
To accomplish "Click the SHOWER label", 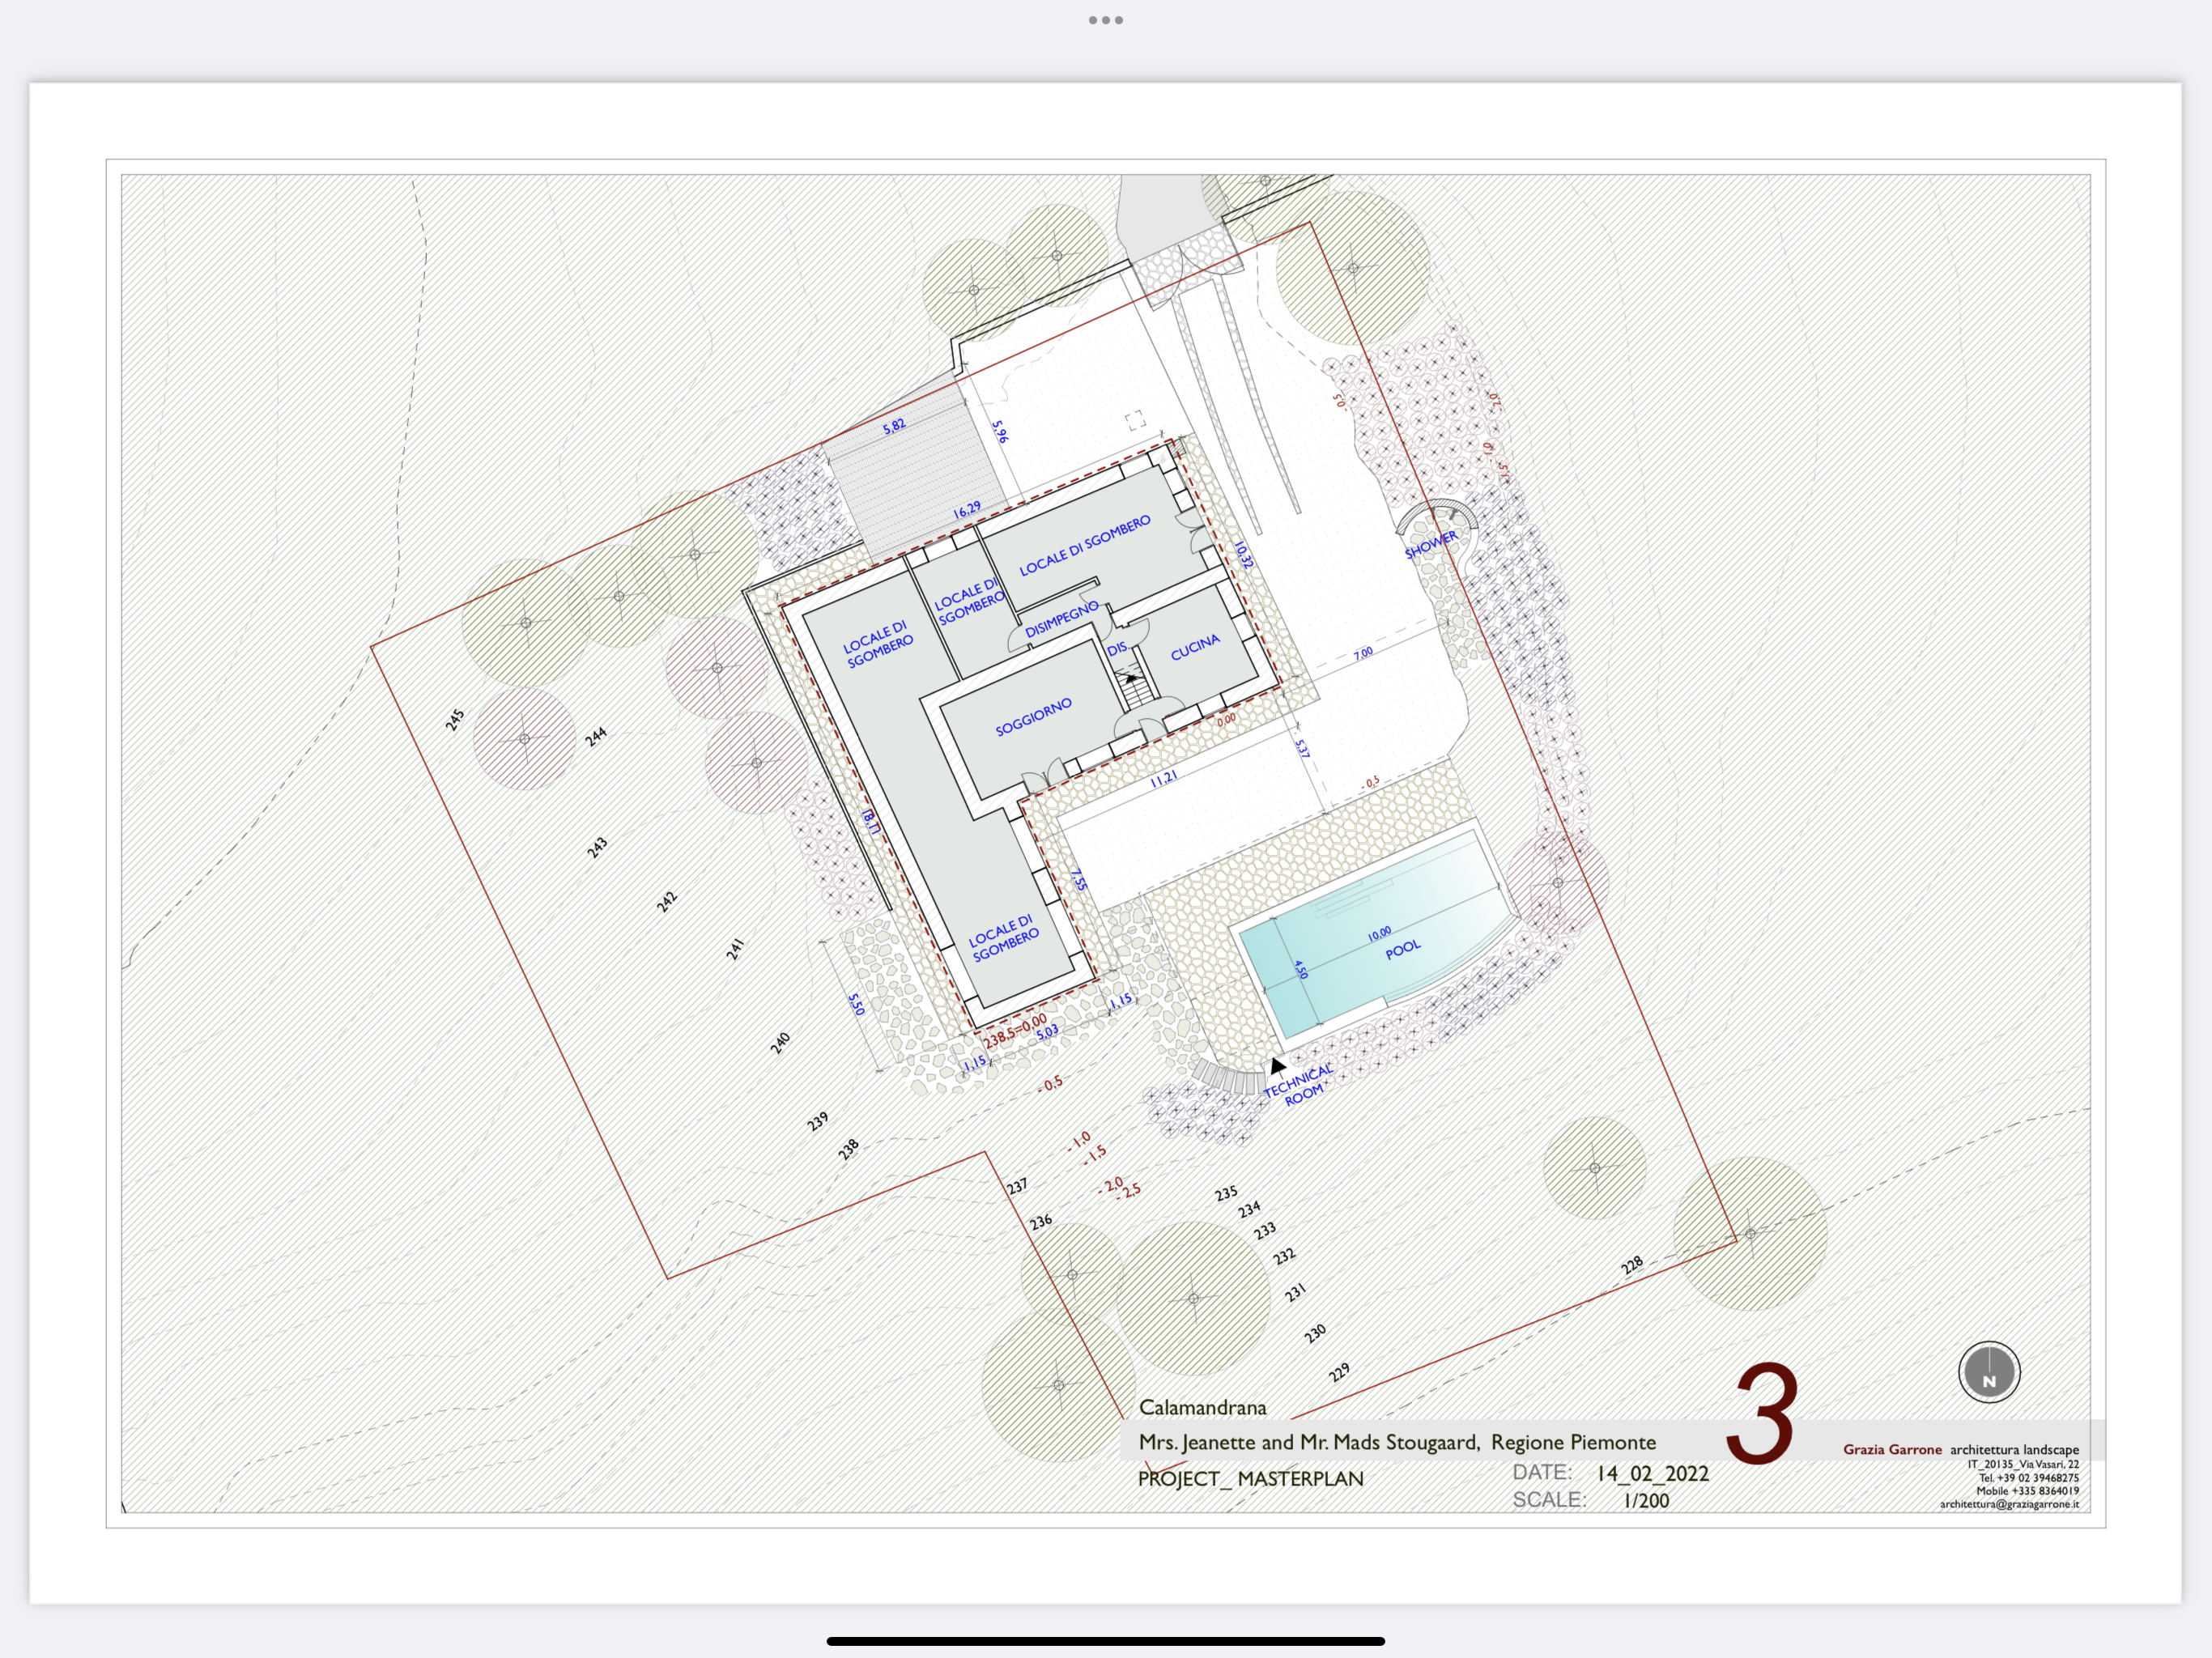I will pos(1431,545).
